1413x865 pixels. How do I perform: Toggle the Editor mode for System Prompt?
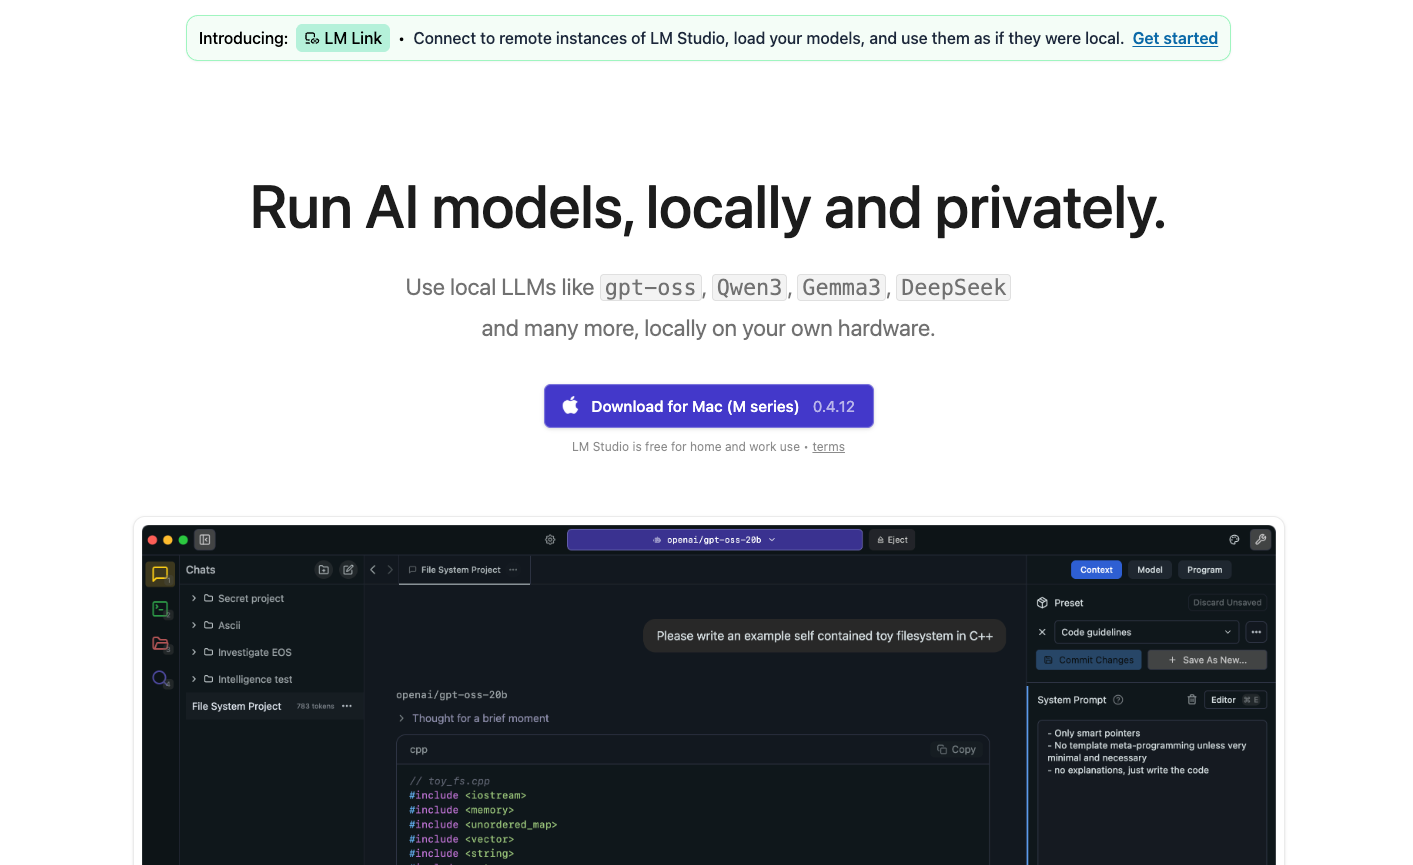[x=1234, y=699]
